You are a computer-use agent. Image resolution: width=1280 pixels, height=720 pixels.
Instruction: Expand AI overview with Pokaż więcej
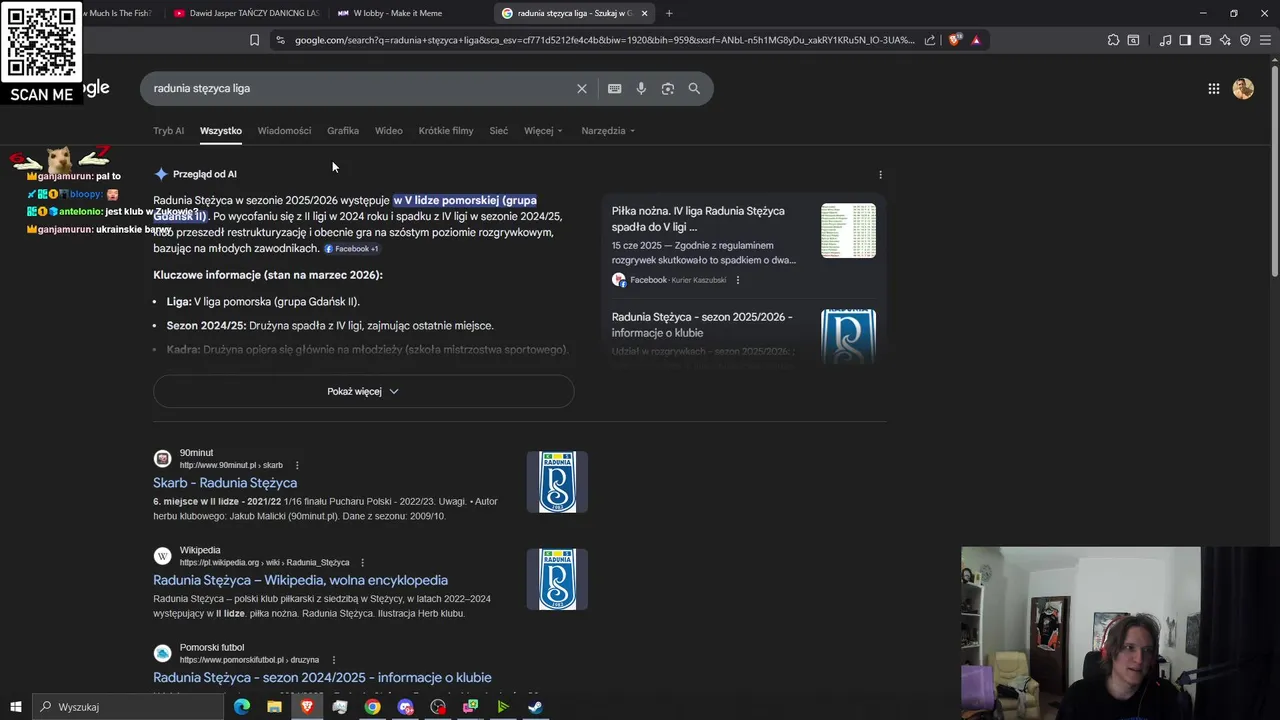363,391
